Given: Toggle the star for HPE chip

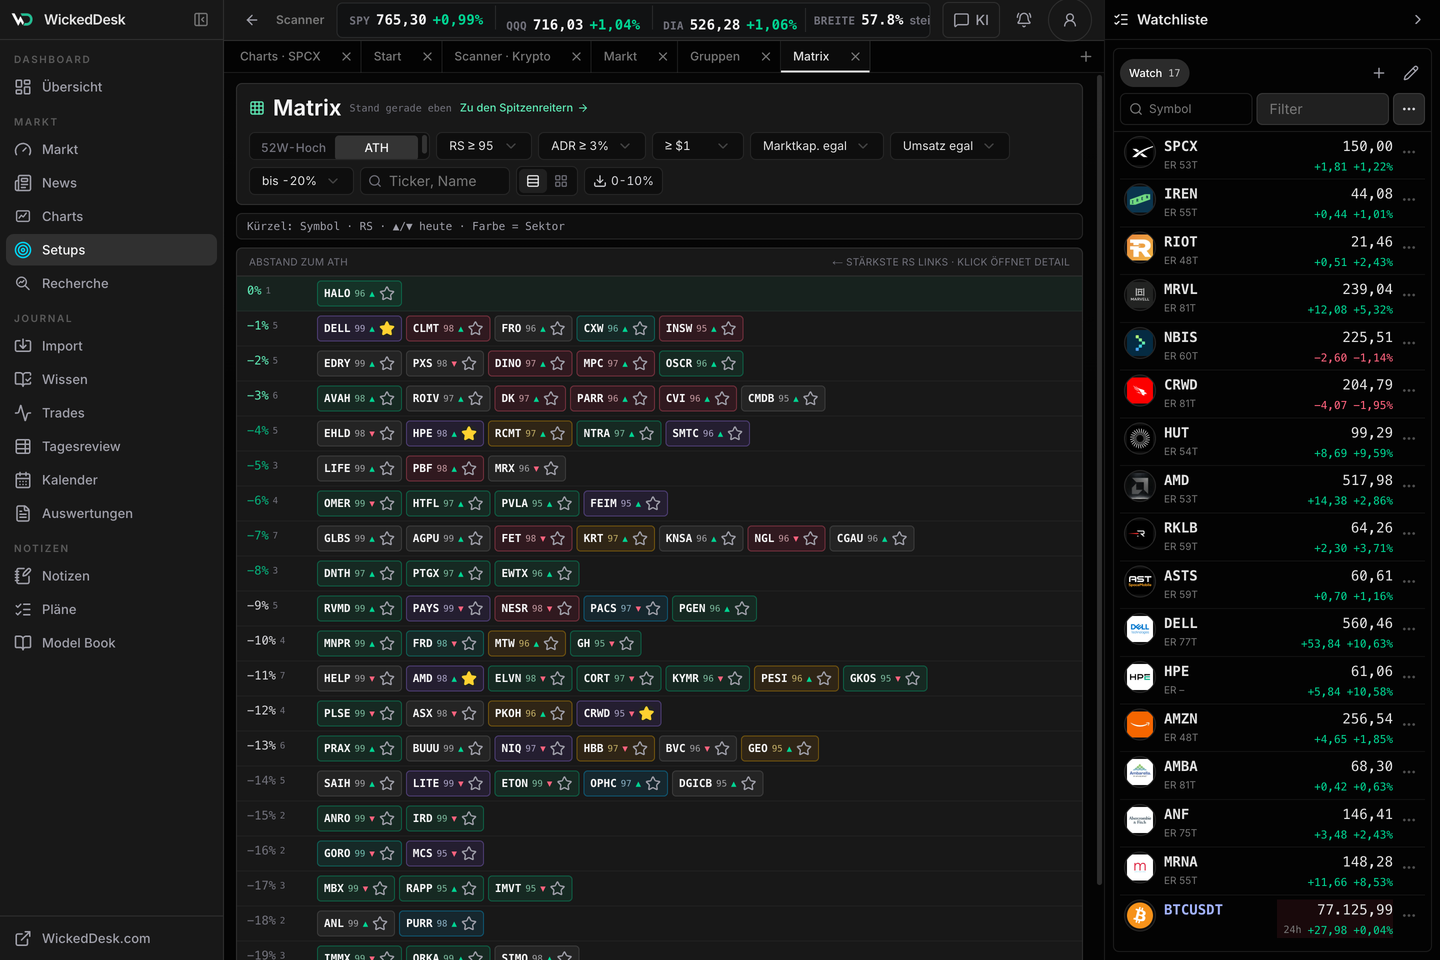Looking at the screenshot, I should [469, 433].
